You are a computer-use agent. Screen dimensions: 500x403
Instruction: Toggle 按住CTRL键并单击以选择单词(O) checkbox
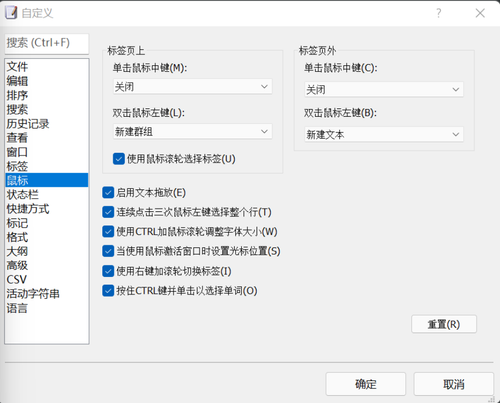tap(108, 291)
